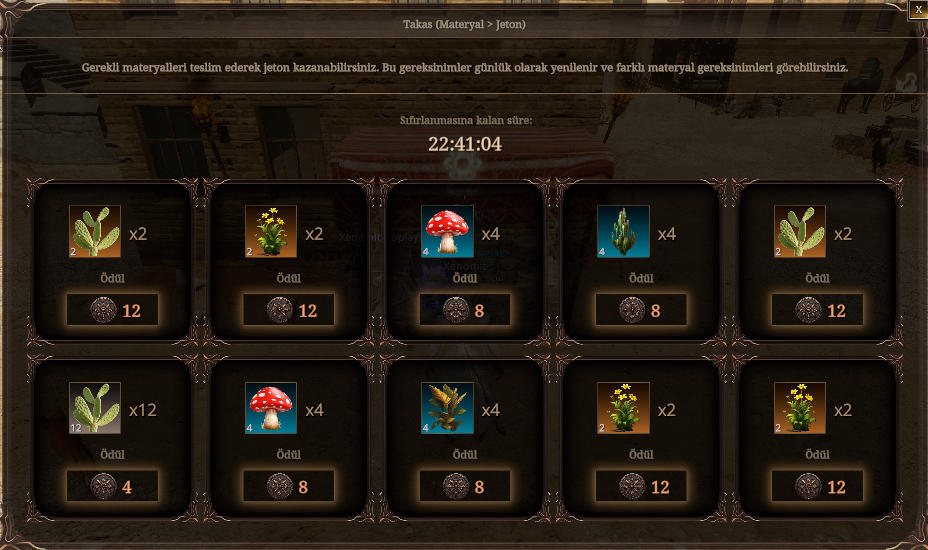
Task: Claim the 12 jeton reward under the top-left cactus
Action: click(112, 310)
